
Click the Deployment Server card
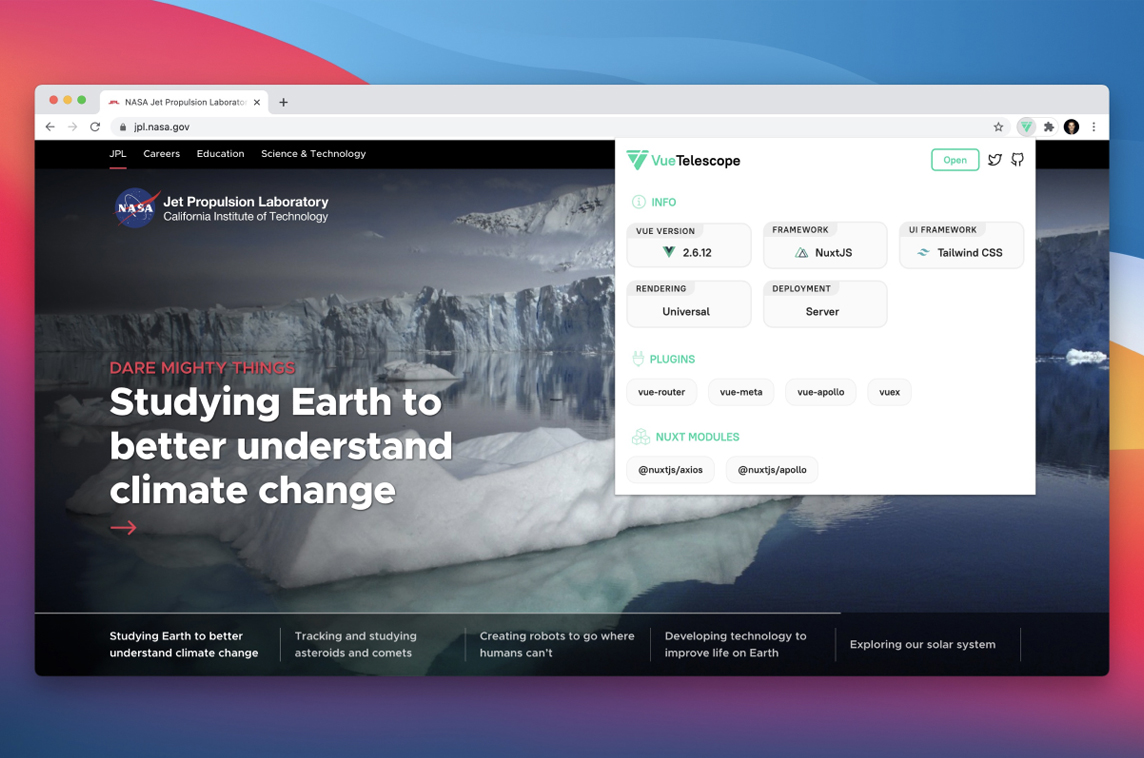[x=825, y=303]
